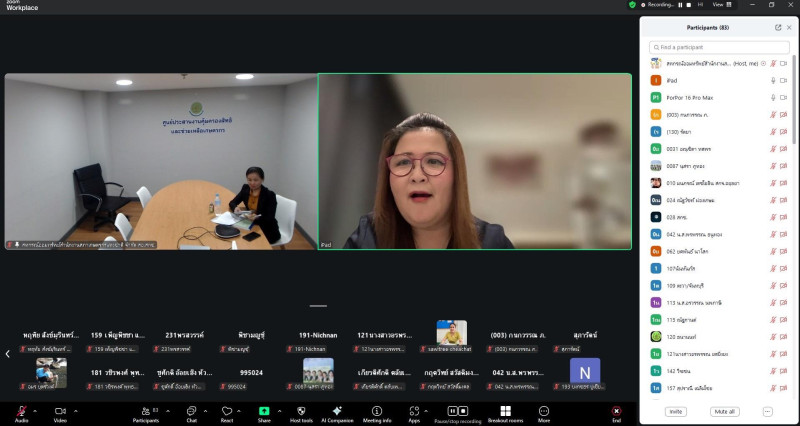
Task: Open share options caret beside Share
Action: tap(279, 411)
